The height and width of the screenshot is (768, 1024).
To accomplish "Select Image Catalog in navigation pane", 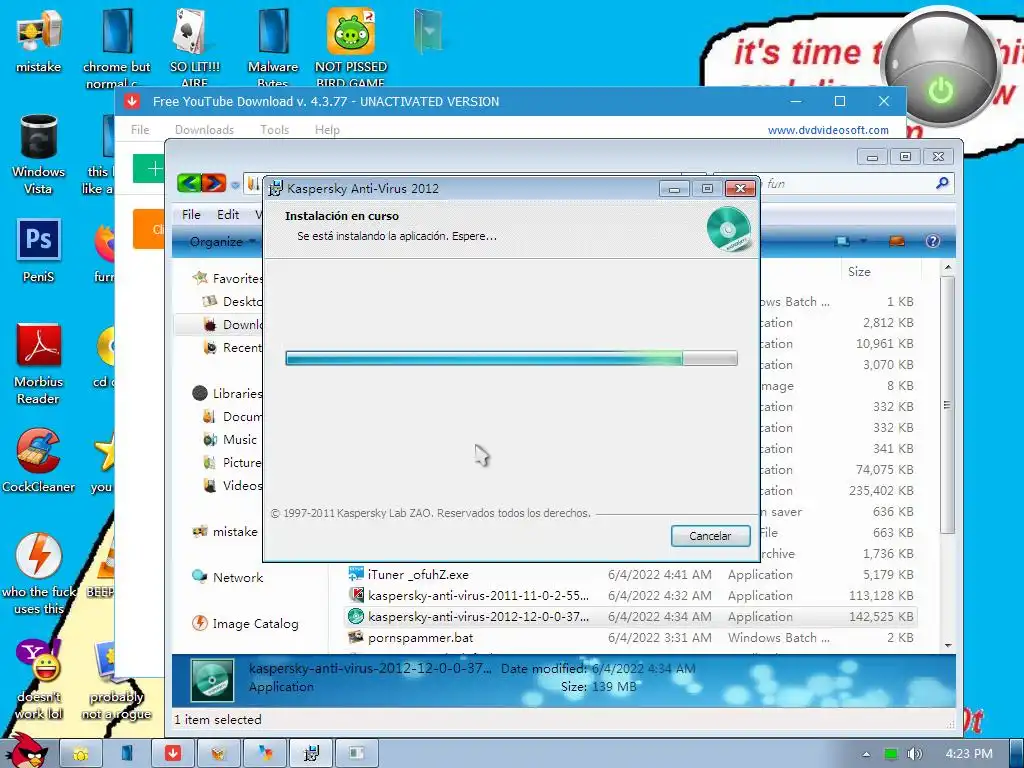I will click(246, 624).
